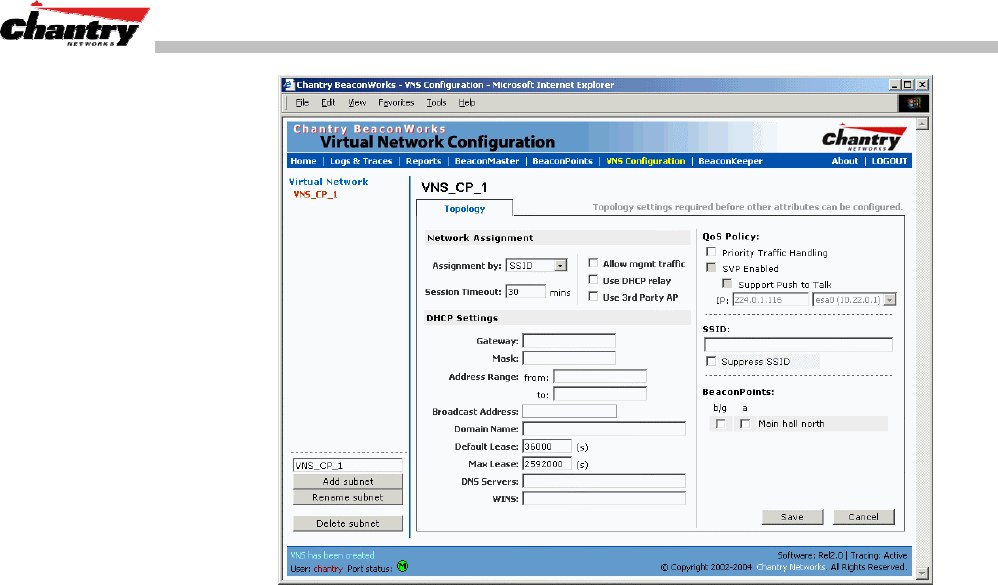Viewport: 998px width, 585px height.
Task: Open the VNS Configuration page
Action: pos(645,161)
